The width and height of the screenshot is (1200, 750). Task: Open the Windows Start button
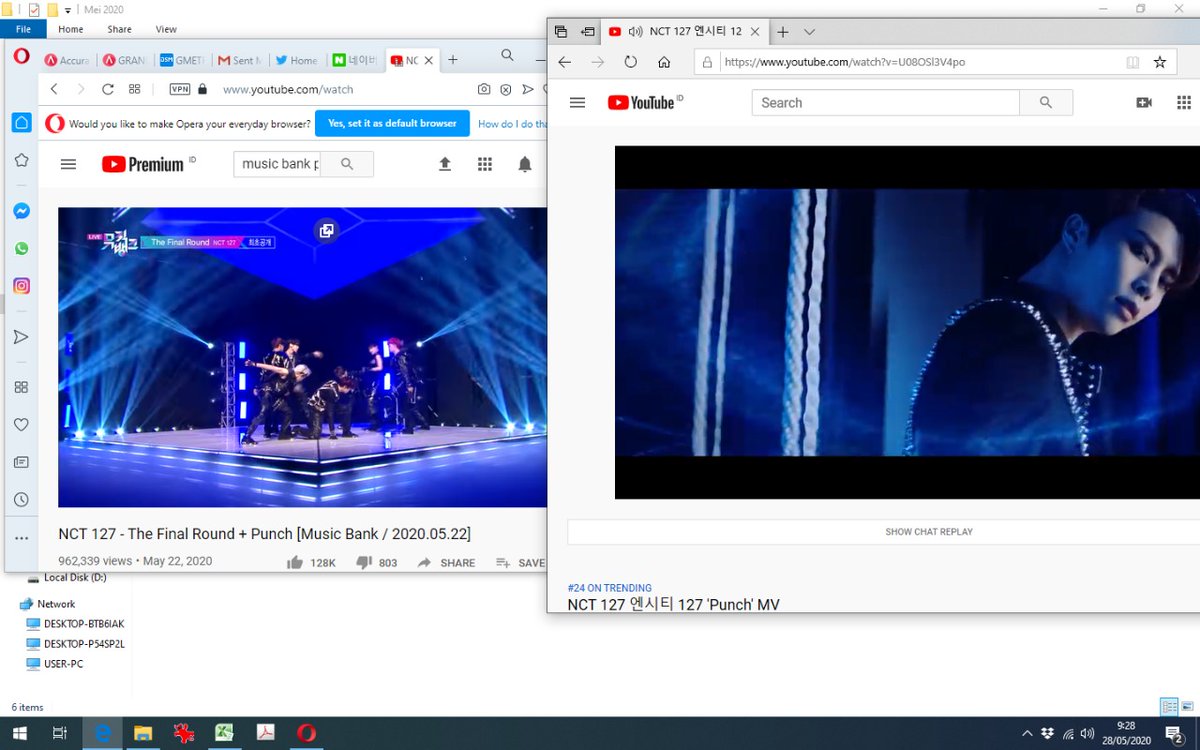click(19, 733)
